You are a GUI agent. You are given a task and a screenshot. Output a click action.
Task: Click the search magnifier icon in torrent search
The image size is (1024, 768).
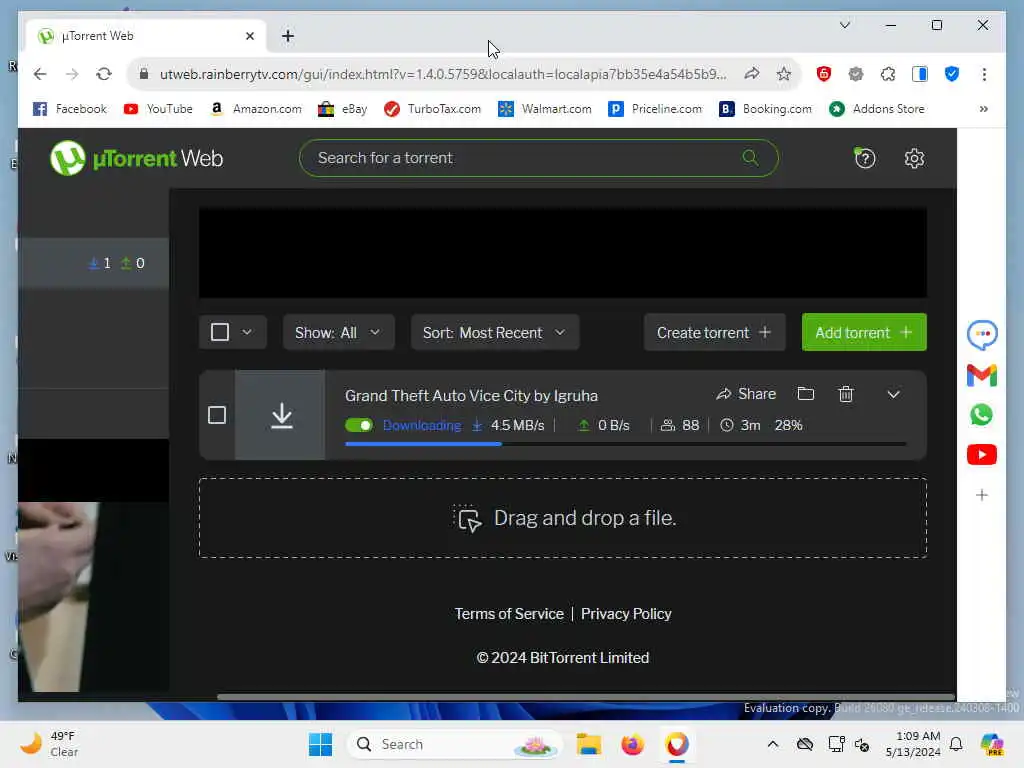[x=750, y=157]
